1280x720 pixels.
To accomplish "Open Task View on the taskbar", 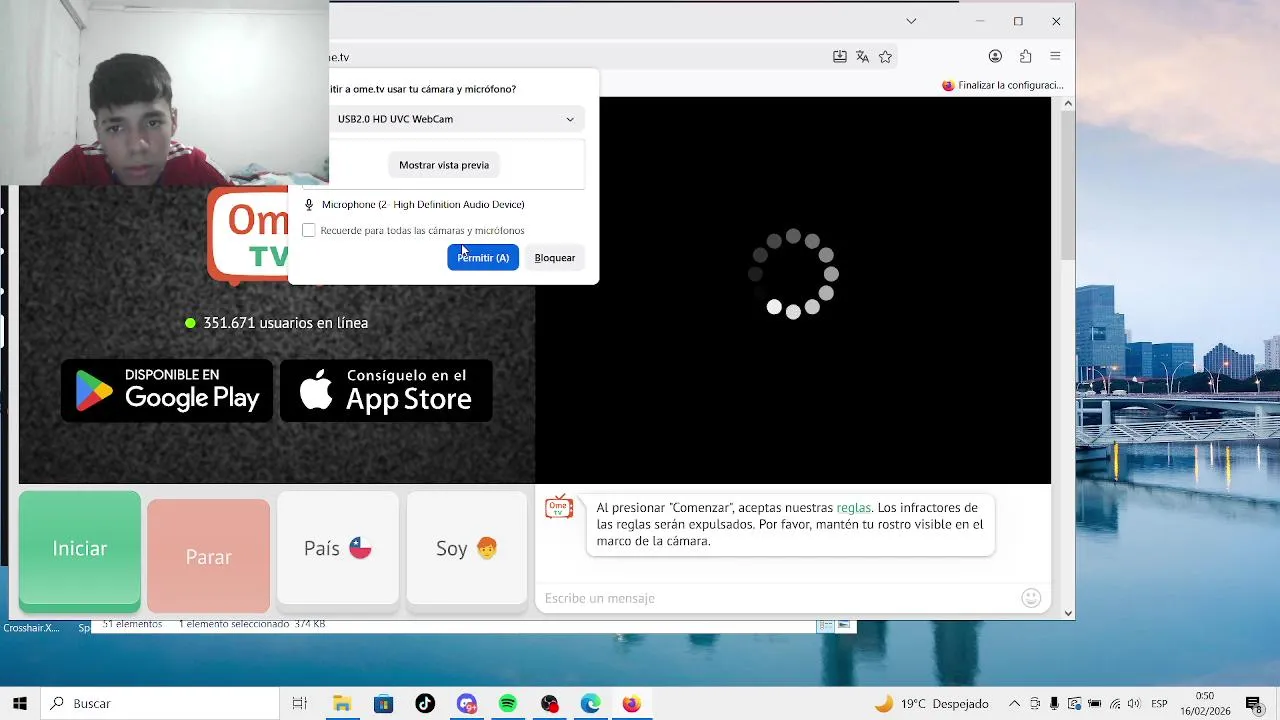I will pos(299,704).
